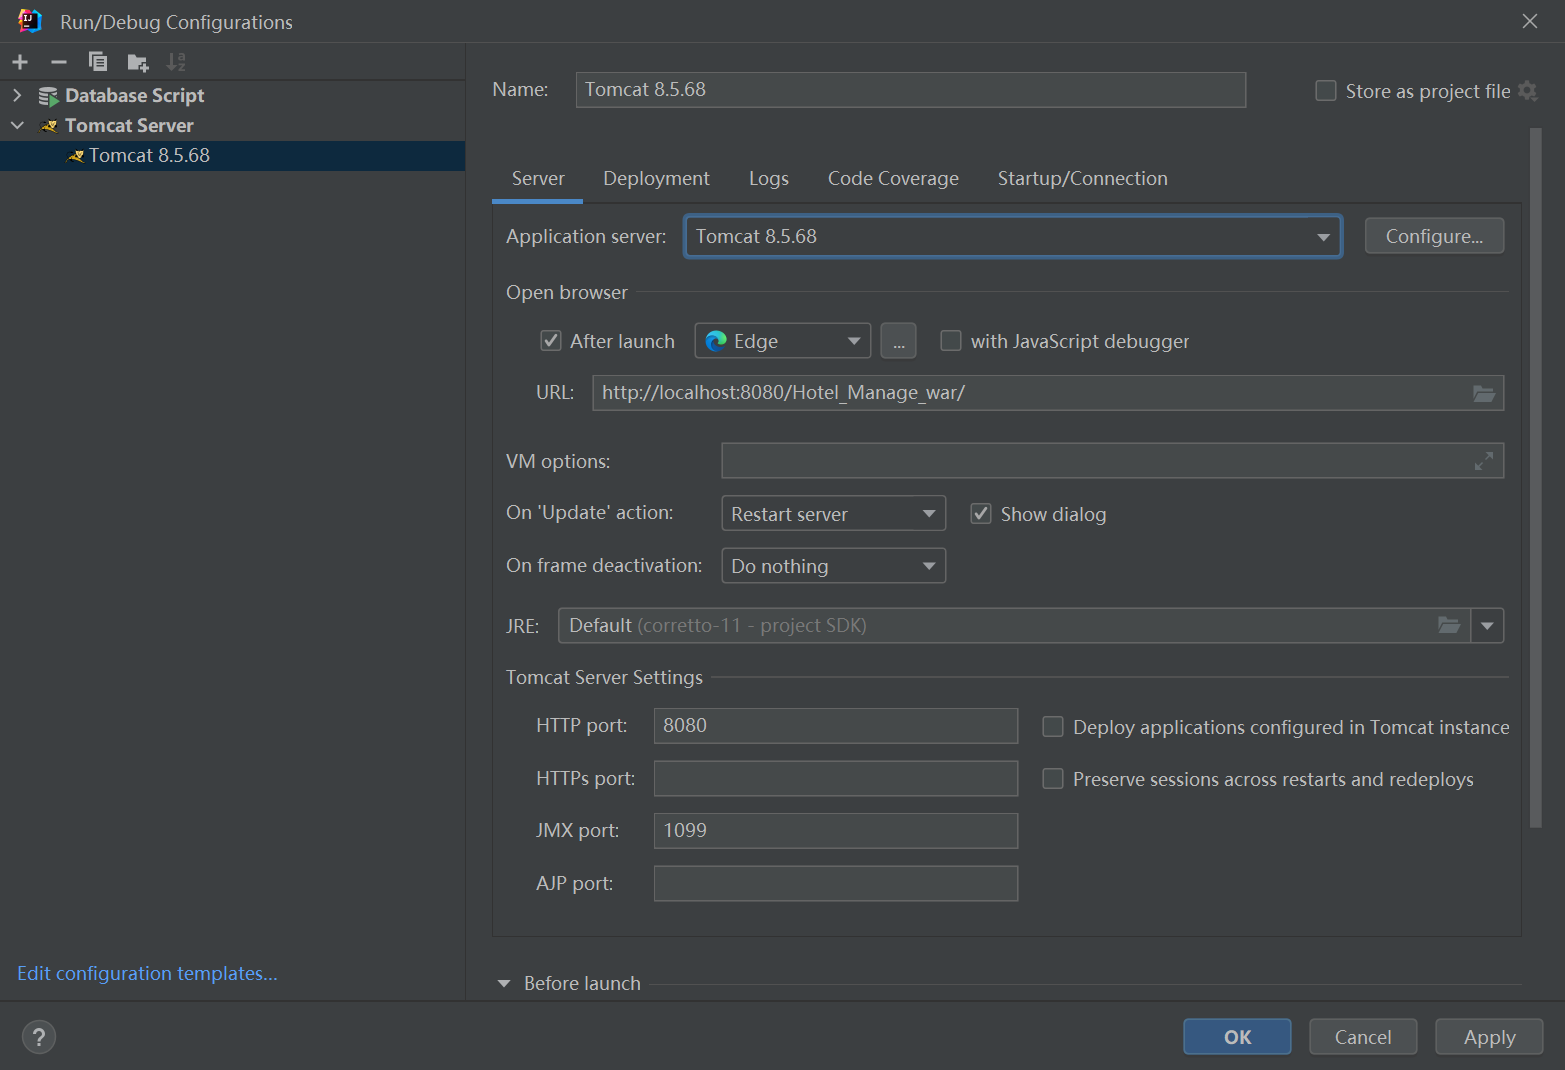
Task: Remove the selected configuration
Action: 59,62
